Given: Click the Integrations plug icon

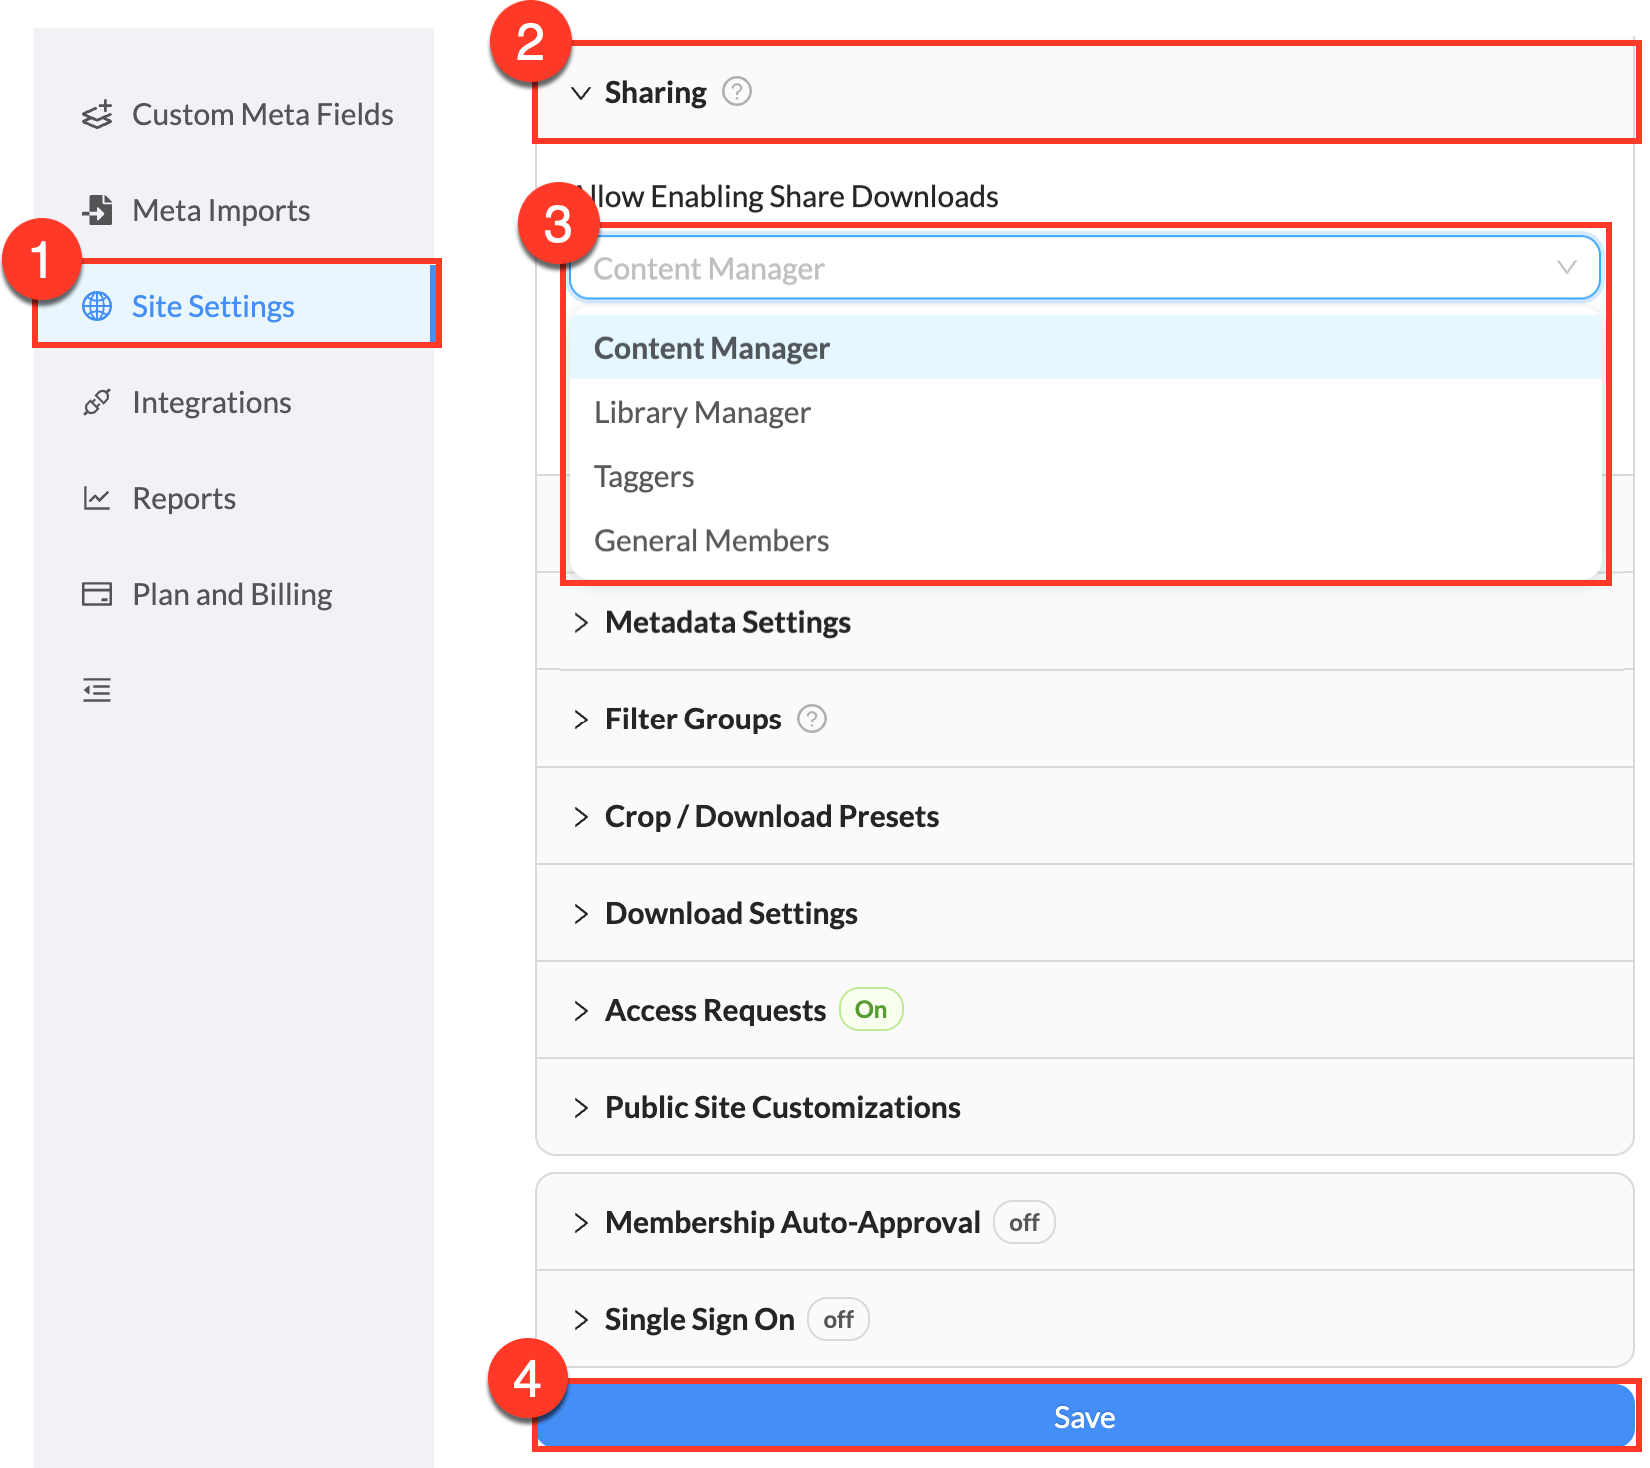Looking at the screenshot, I should (x=97, y=402).
